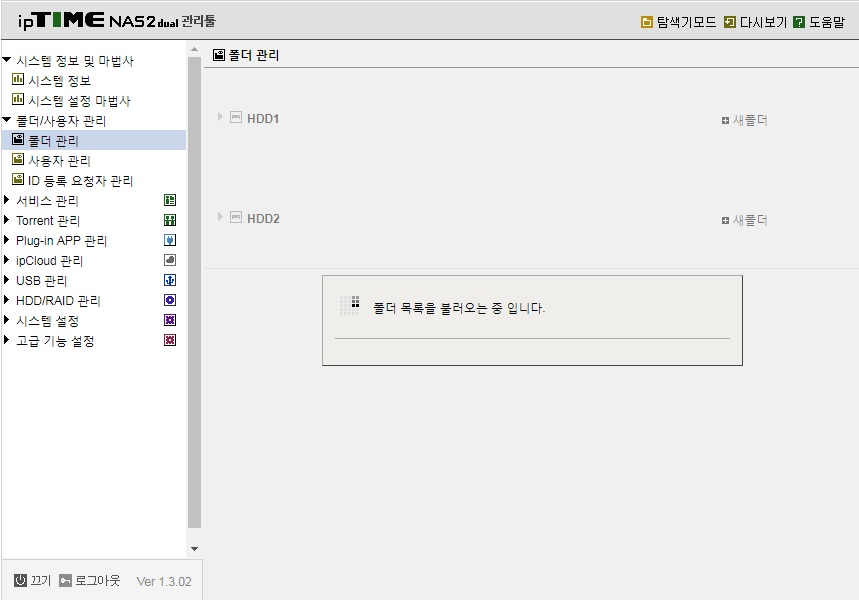This screenshot has height=600, width=859.
Task: Click the HDD/RAID 관리 menu label
Action: coord(58,301)
